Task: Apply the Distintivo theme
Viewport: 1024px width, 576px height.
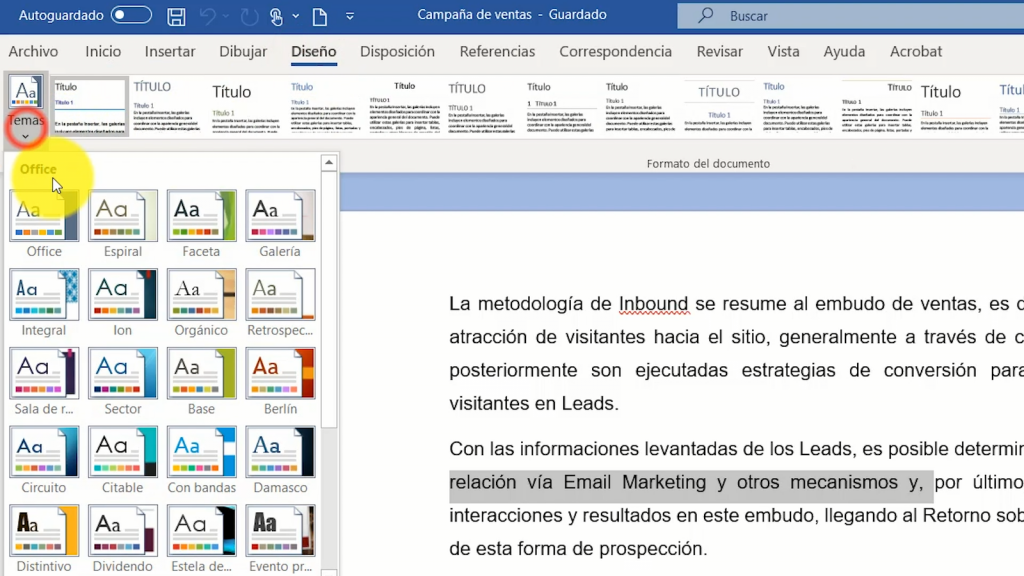Action: click(44, 539)
